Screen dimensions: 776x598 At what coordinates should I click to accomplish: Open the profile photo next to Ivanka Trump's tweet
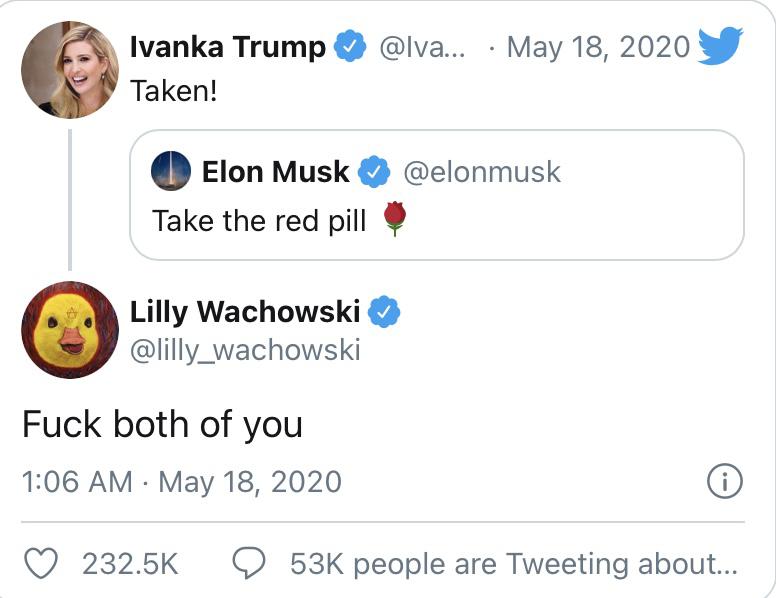pyautogui.click(x=70, y=70)
